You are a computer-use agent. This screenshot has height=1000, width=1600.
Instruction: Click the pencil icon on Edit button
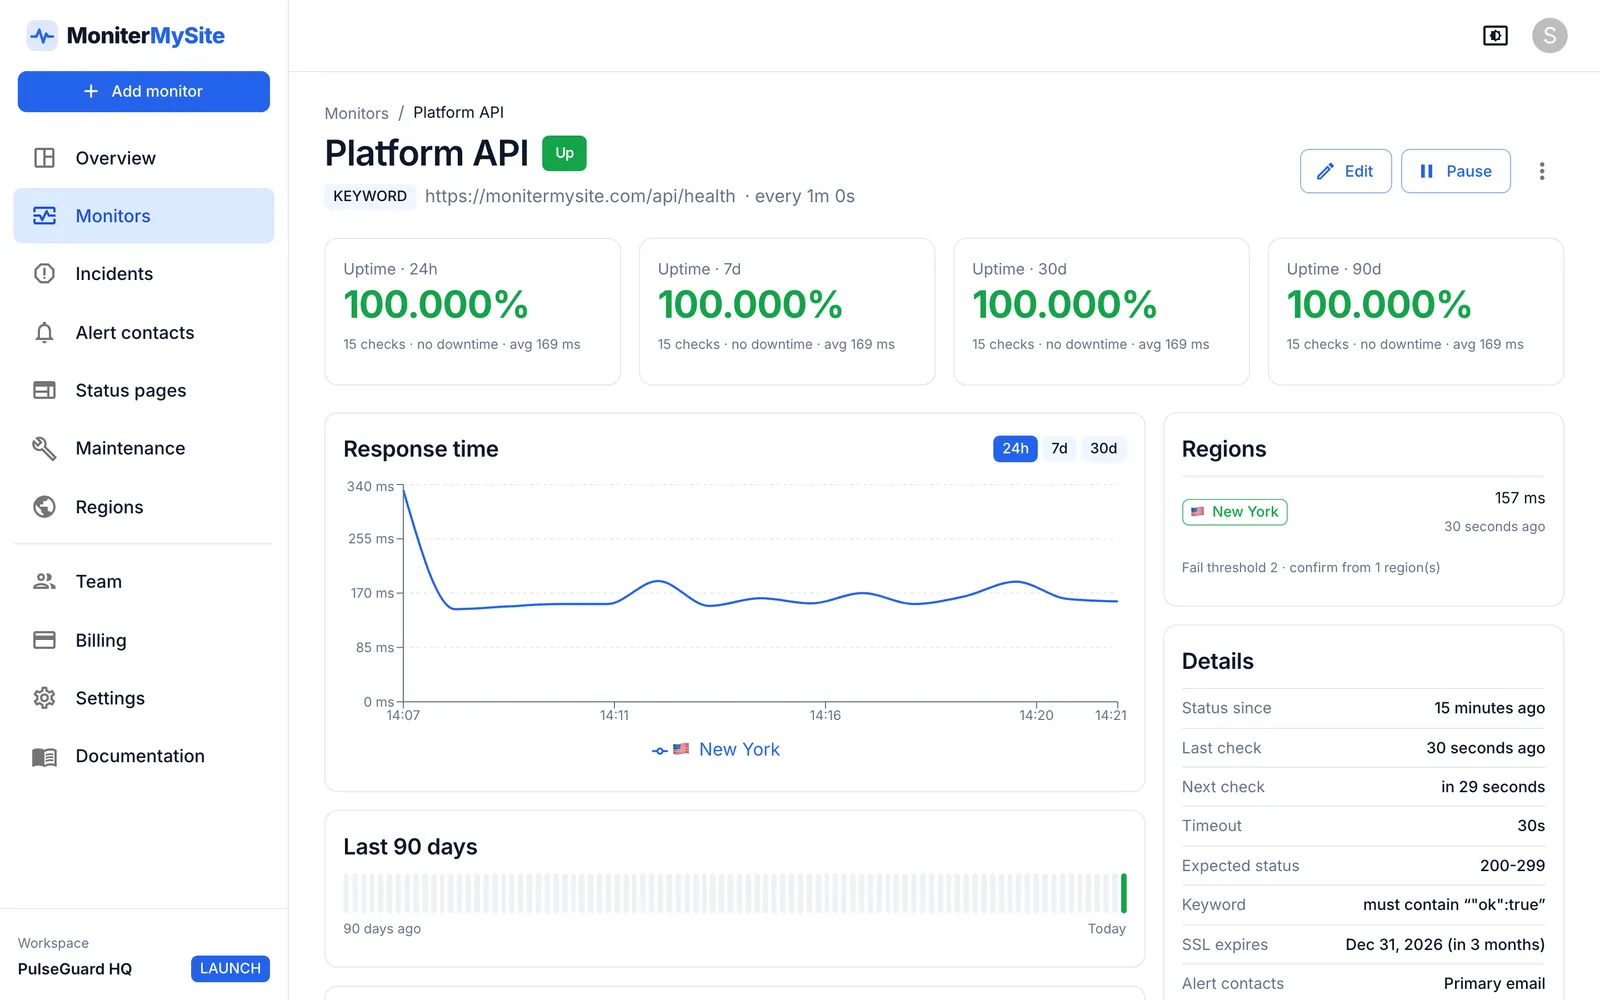click(x=1325, y=171)
